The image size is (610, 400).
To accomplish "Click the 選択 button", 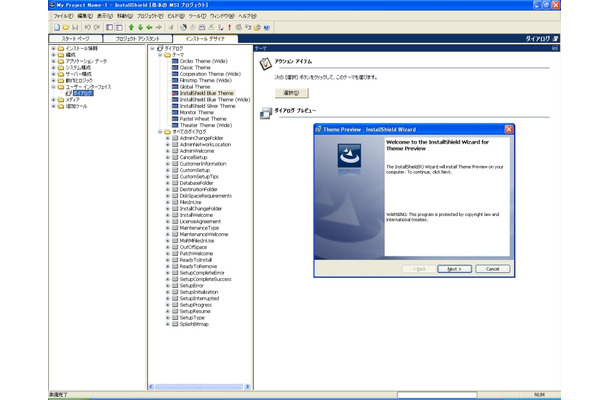I will coord(291,93).
